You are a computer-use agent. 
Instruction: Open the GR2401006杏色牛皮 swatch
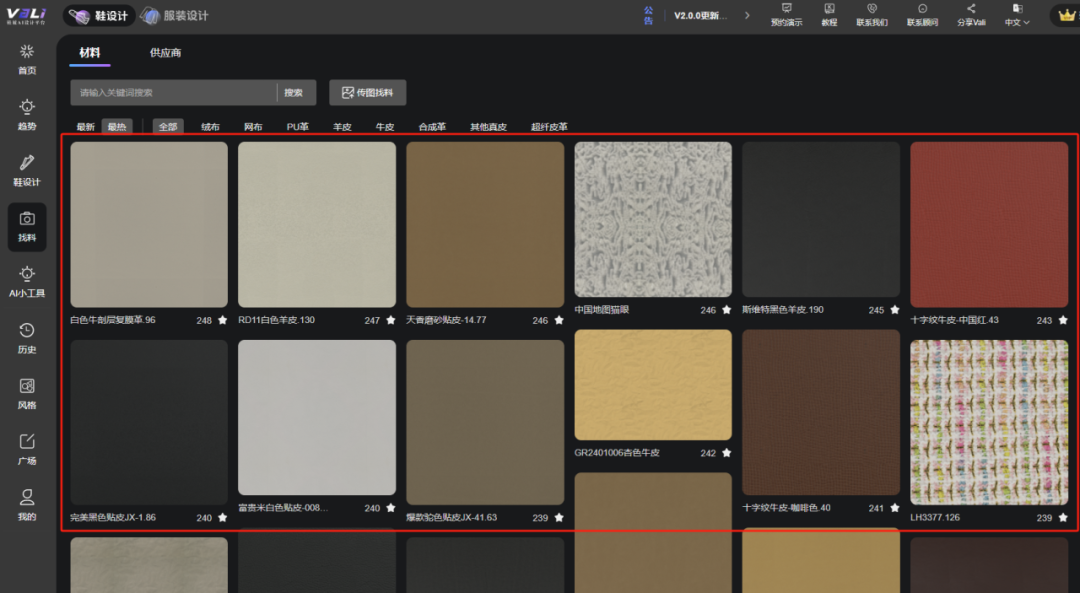[x=653, y=385]
